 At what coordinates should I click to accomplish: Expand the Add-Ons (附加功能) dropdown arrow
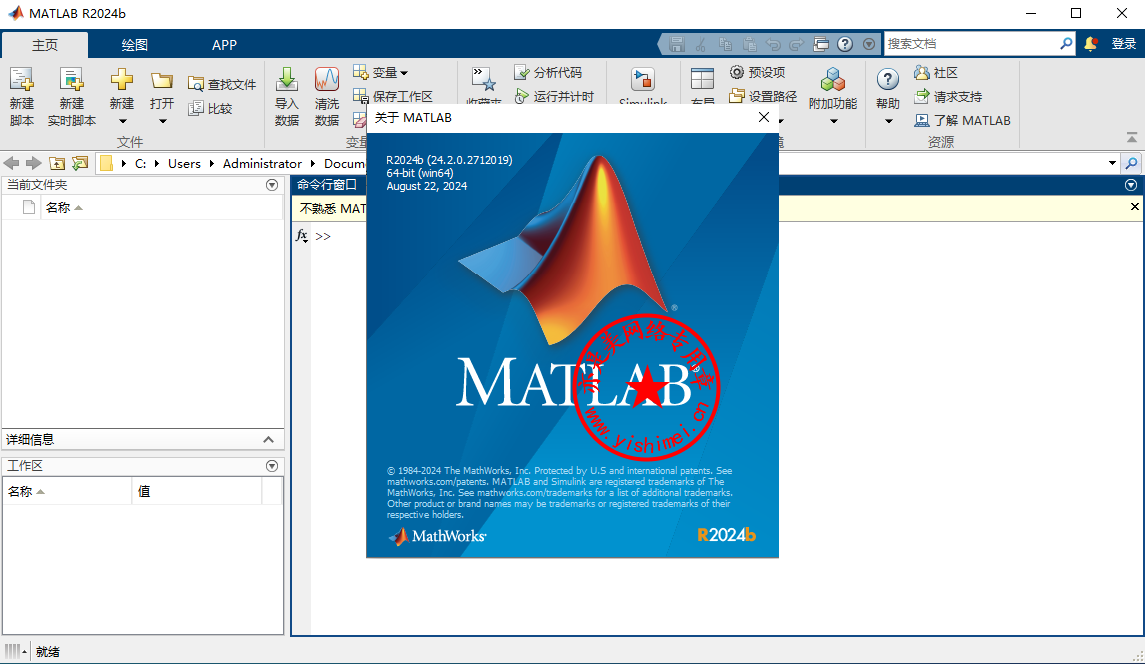[x=833, y=121]
